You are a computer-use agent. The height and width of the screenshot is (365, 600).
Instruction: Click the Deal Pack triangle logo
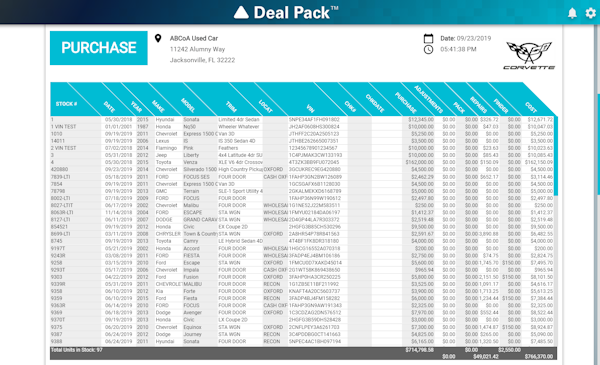click(x=241, y=13)
